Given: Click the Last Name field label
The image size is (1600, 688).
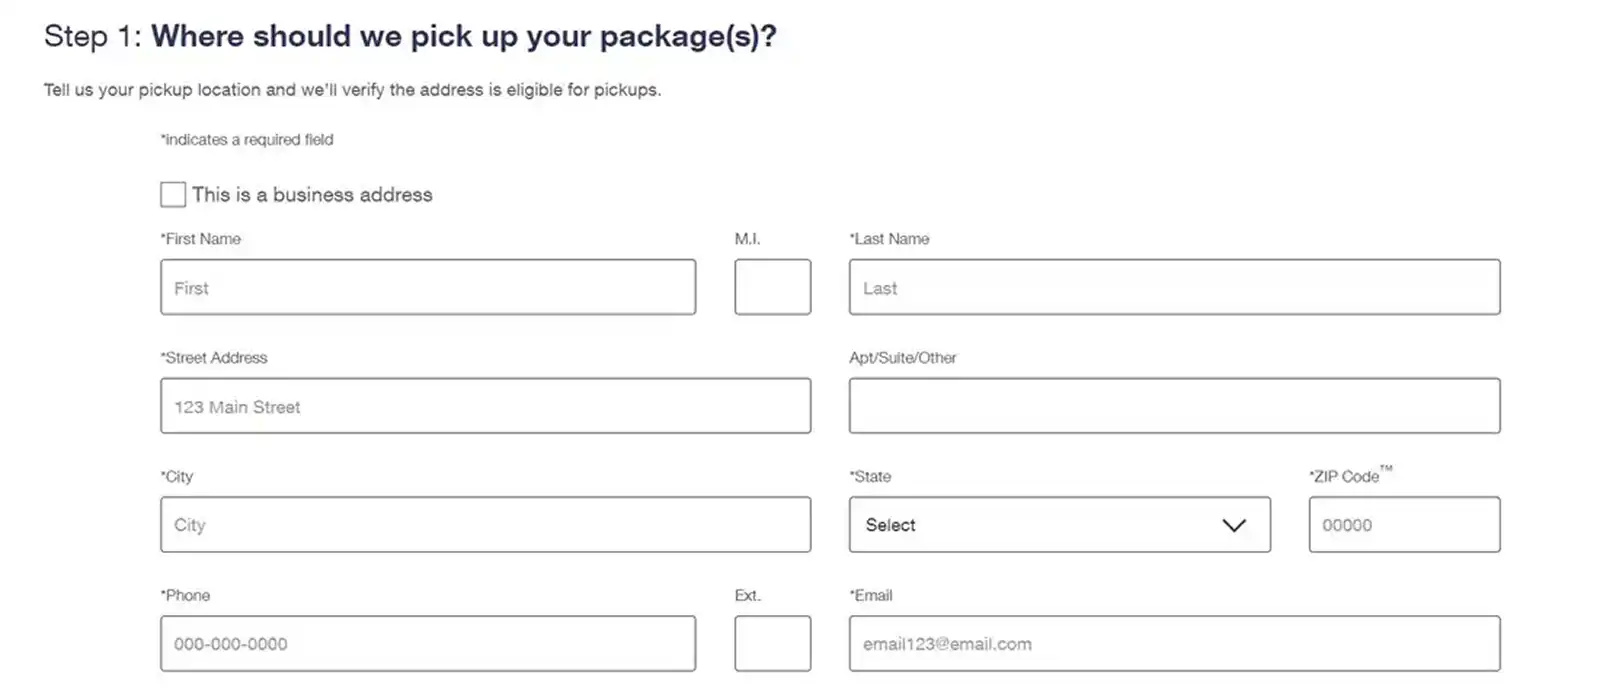Looking at the screenshot, I should pyautogui.click(x=890, y=239).
